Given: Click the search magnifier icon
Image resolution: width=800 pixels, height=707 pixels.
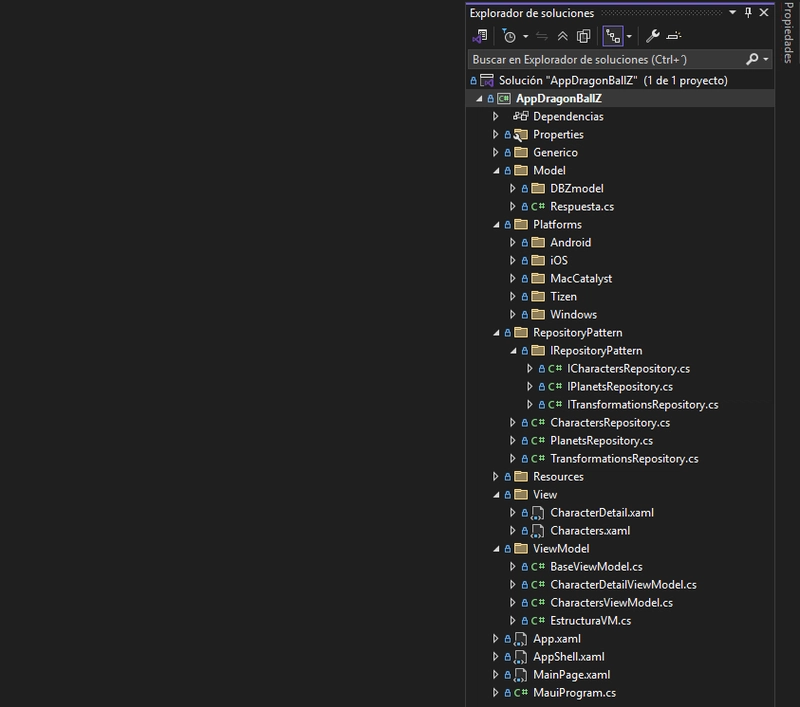Looking at the screenshot, I should (x=752, y=60).
